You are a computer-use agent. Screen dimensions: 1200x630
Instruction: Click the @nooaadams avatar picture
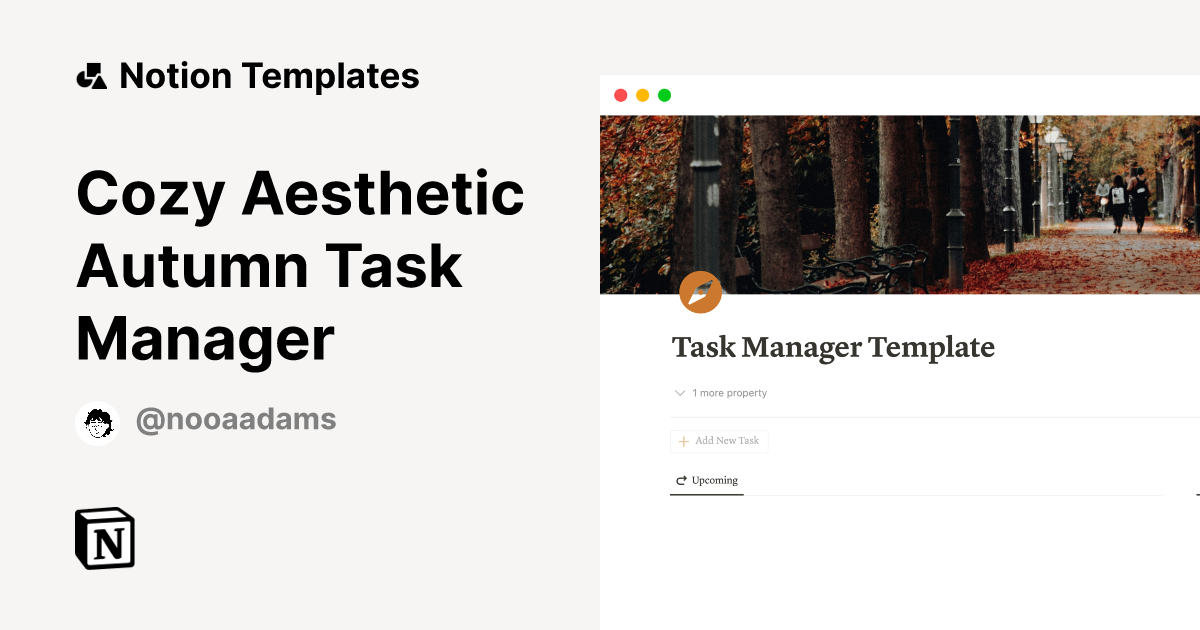[x=97, y=419]
